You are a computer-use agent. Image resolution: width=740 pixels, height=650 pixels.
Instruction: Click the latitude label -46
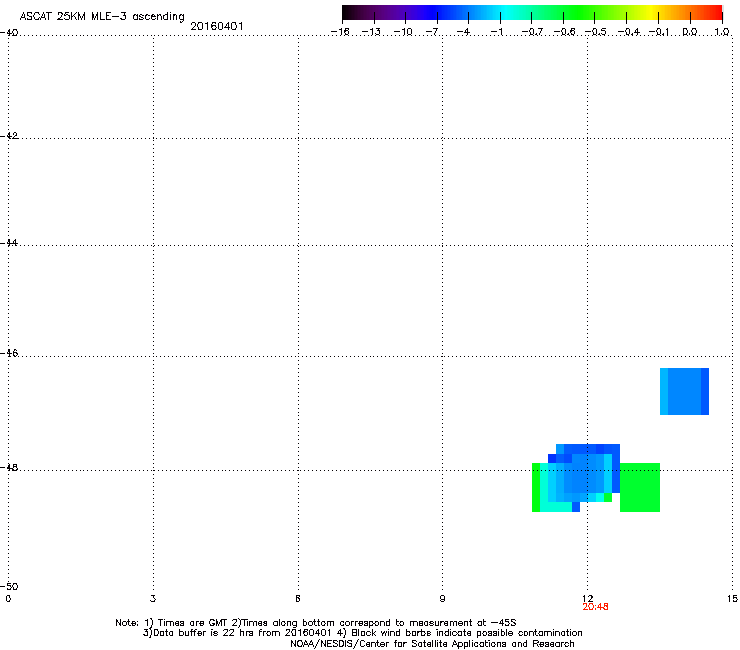pyautogui.click(x=8, y=353)
